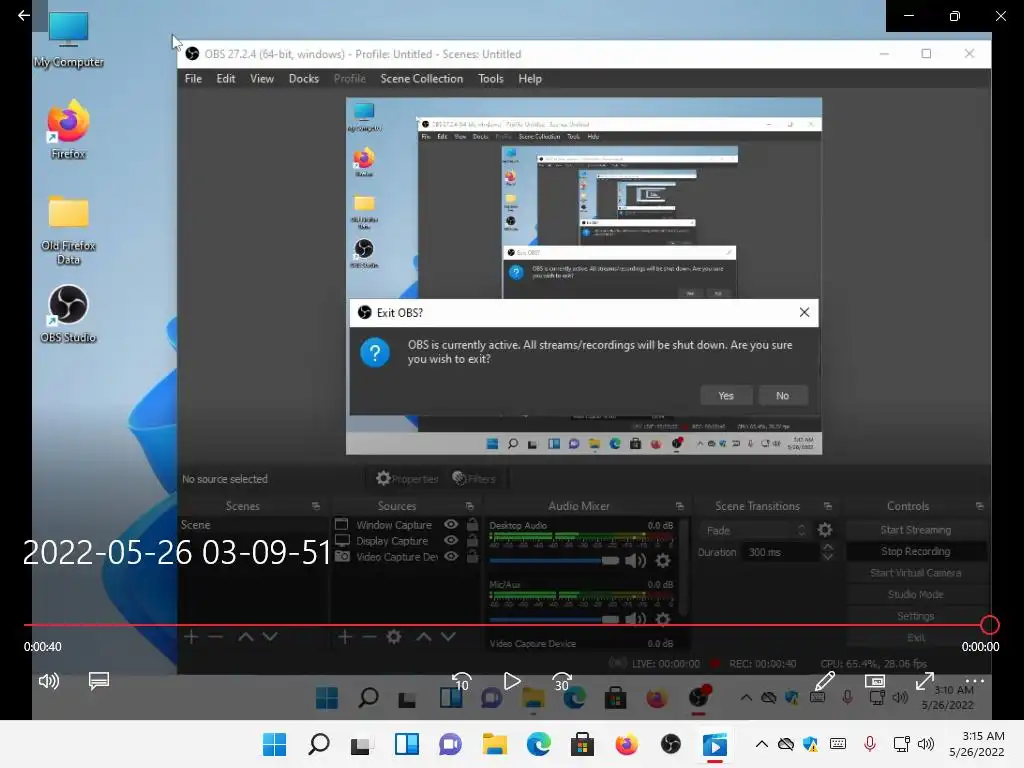Open source properties gear under Sources
The image size is (1024, 768).
[x=394, y=637]
